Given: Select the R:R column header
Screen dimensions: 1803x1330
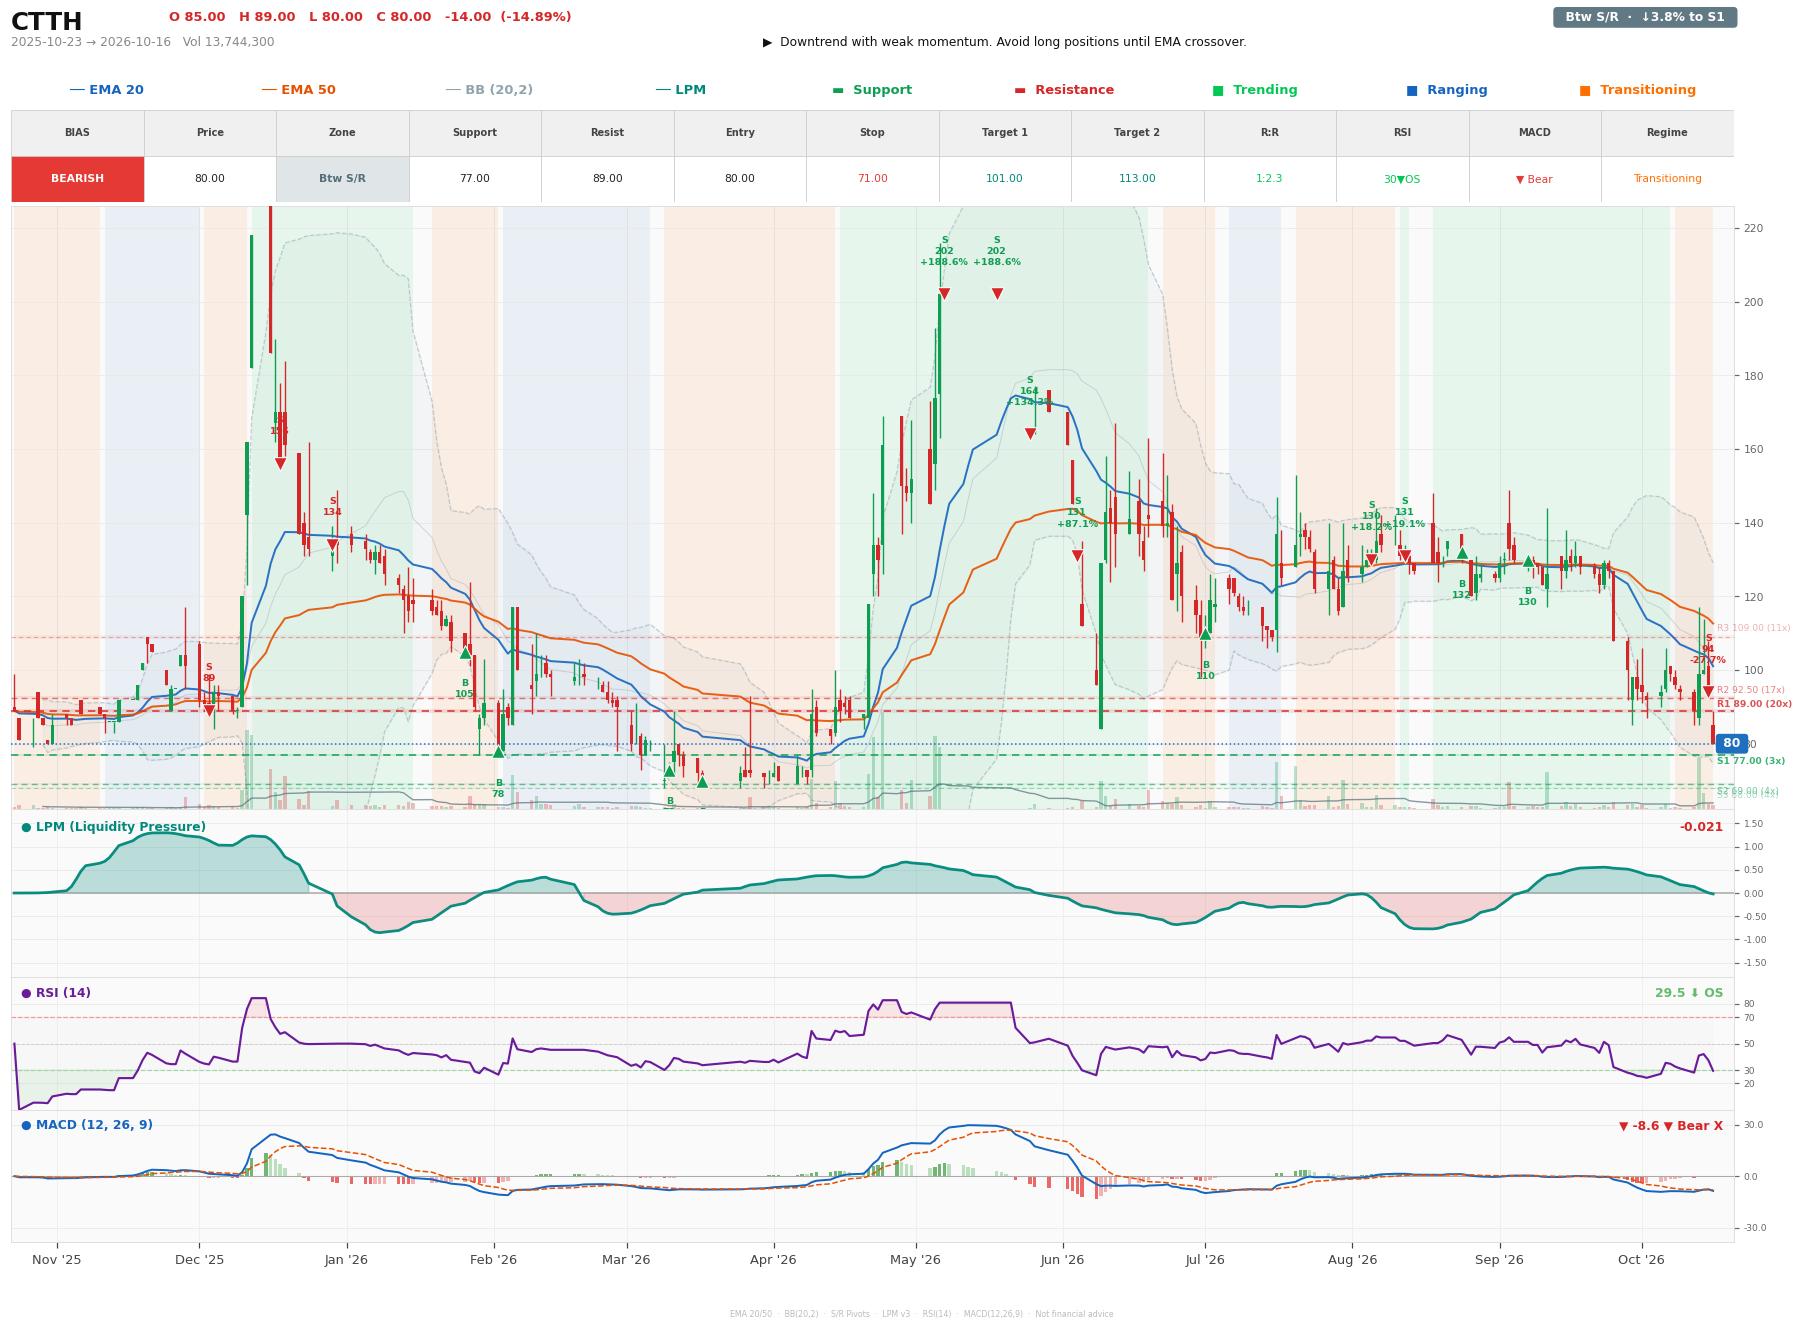Looking at the screenshot, I should tap(1269, 133).
